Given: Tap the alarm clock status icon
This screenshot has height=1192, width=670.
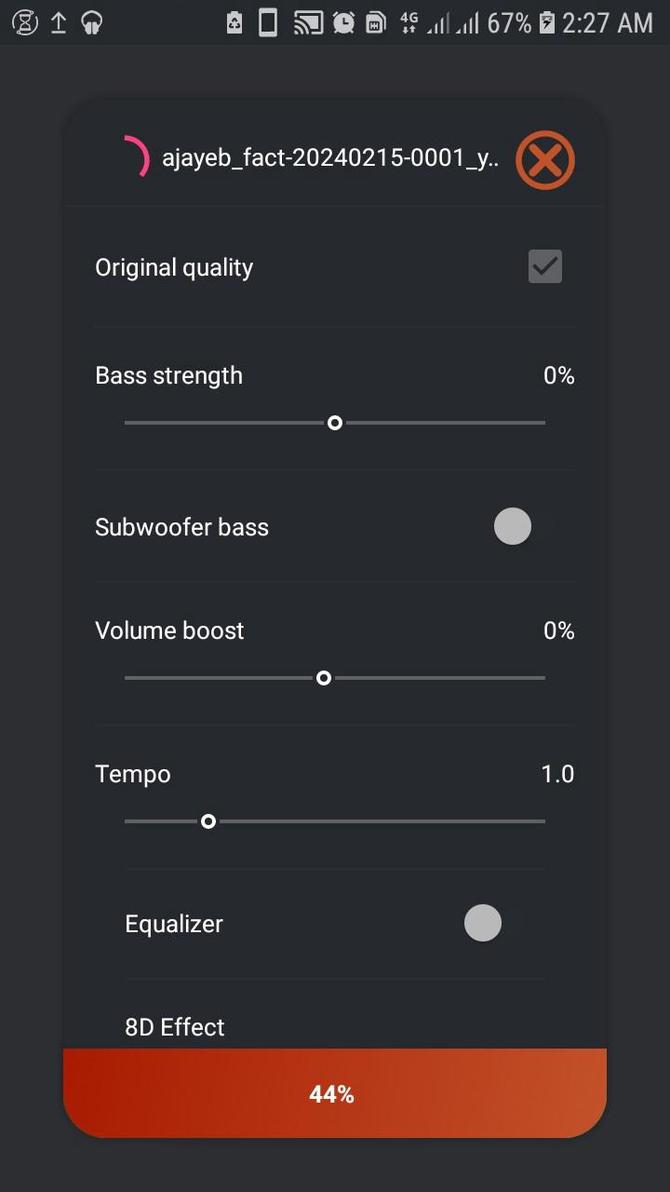Looking at the screenshot, I should click(343, 22).
